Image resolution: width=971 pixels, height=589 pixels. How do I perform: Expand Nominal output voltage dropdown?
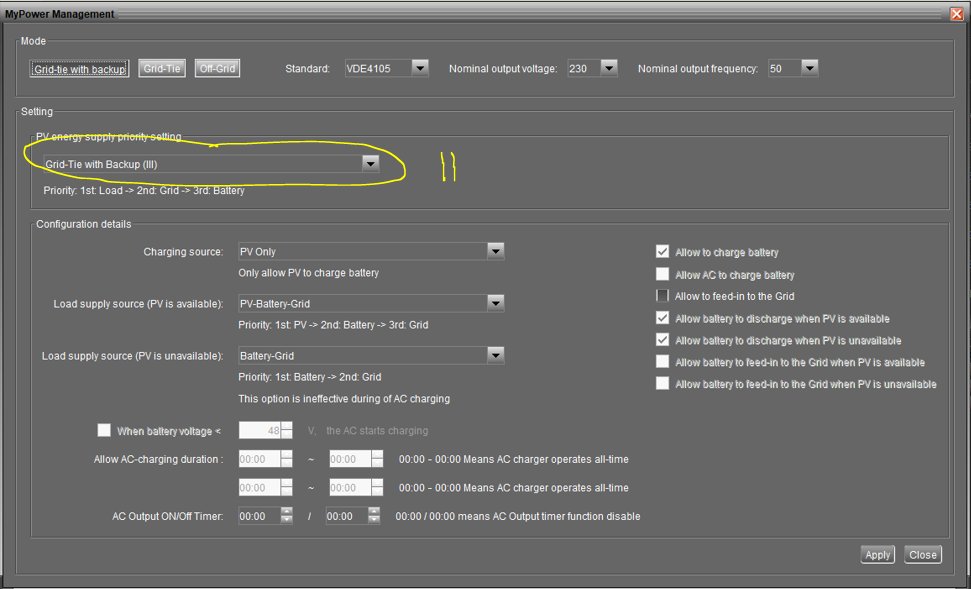pyautogui.click(x=609, y=68)
